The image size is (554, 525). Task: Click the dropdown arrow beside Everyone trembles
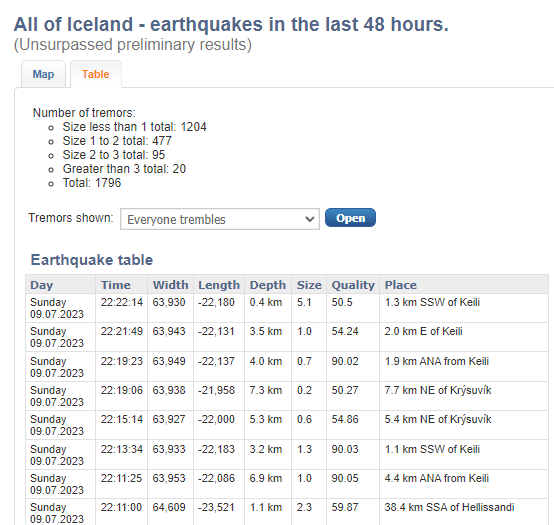click(310, 219)
